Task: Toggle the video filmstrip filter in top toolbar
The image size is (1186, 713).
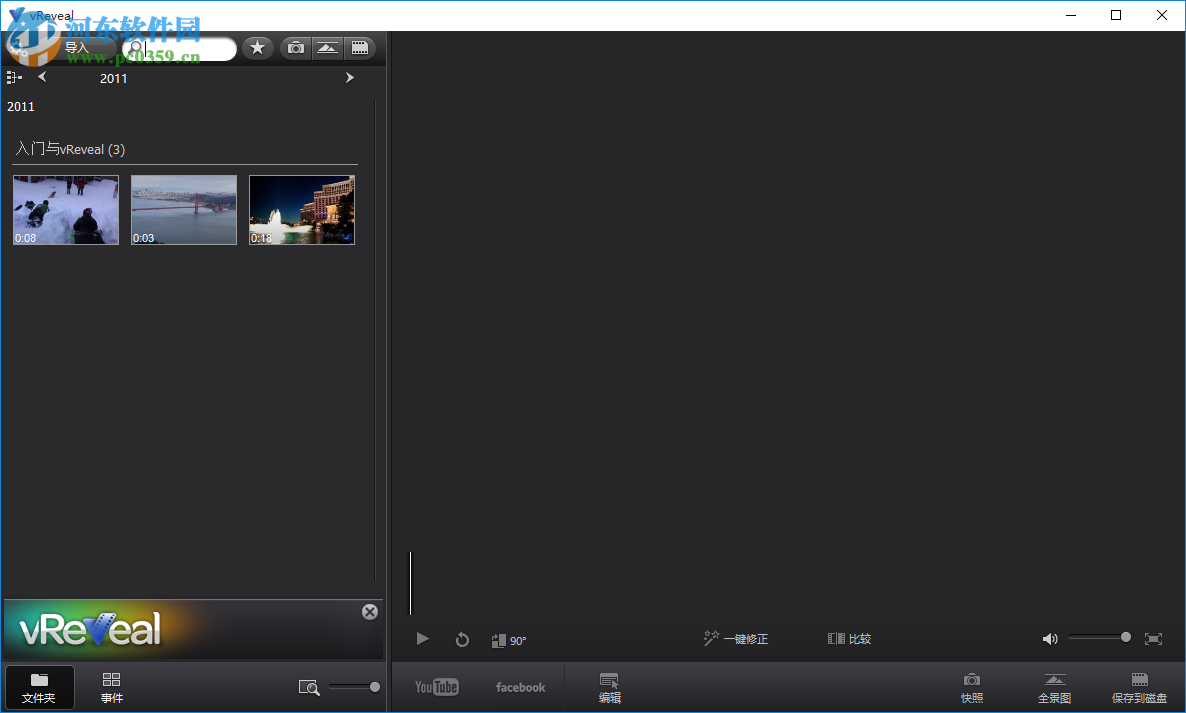Action: point(360,48)
